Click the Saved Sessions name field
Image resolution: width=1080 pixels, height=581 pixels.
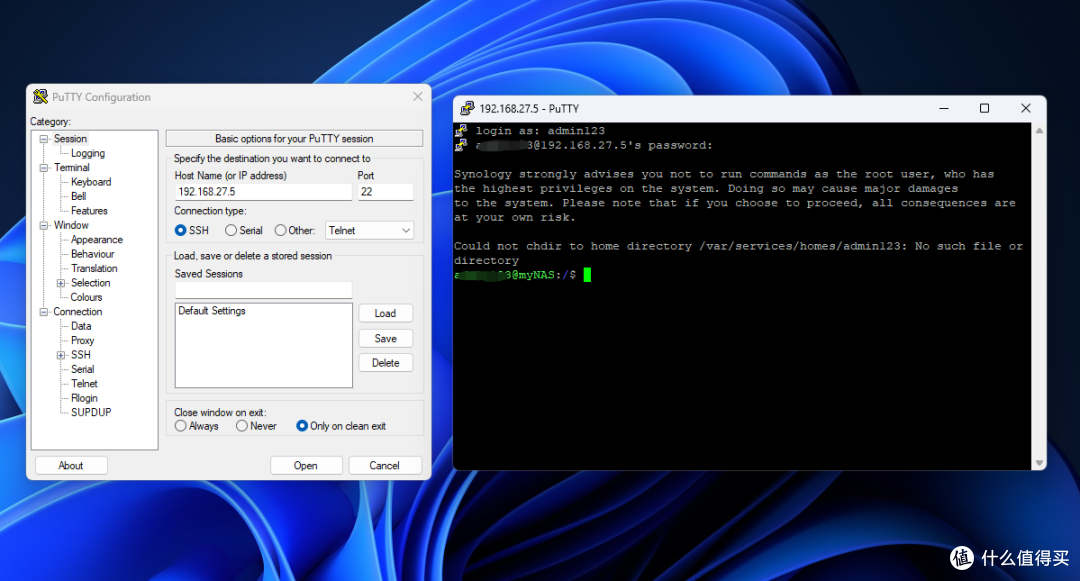click(x=263, y=290)
